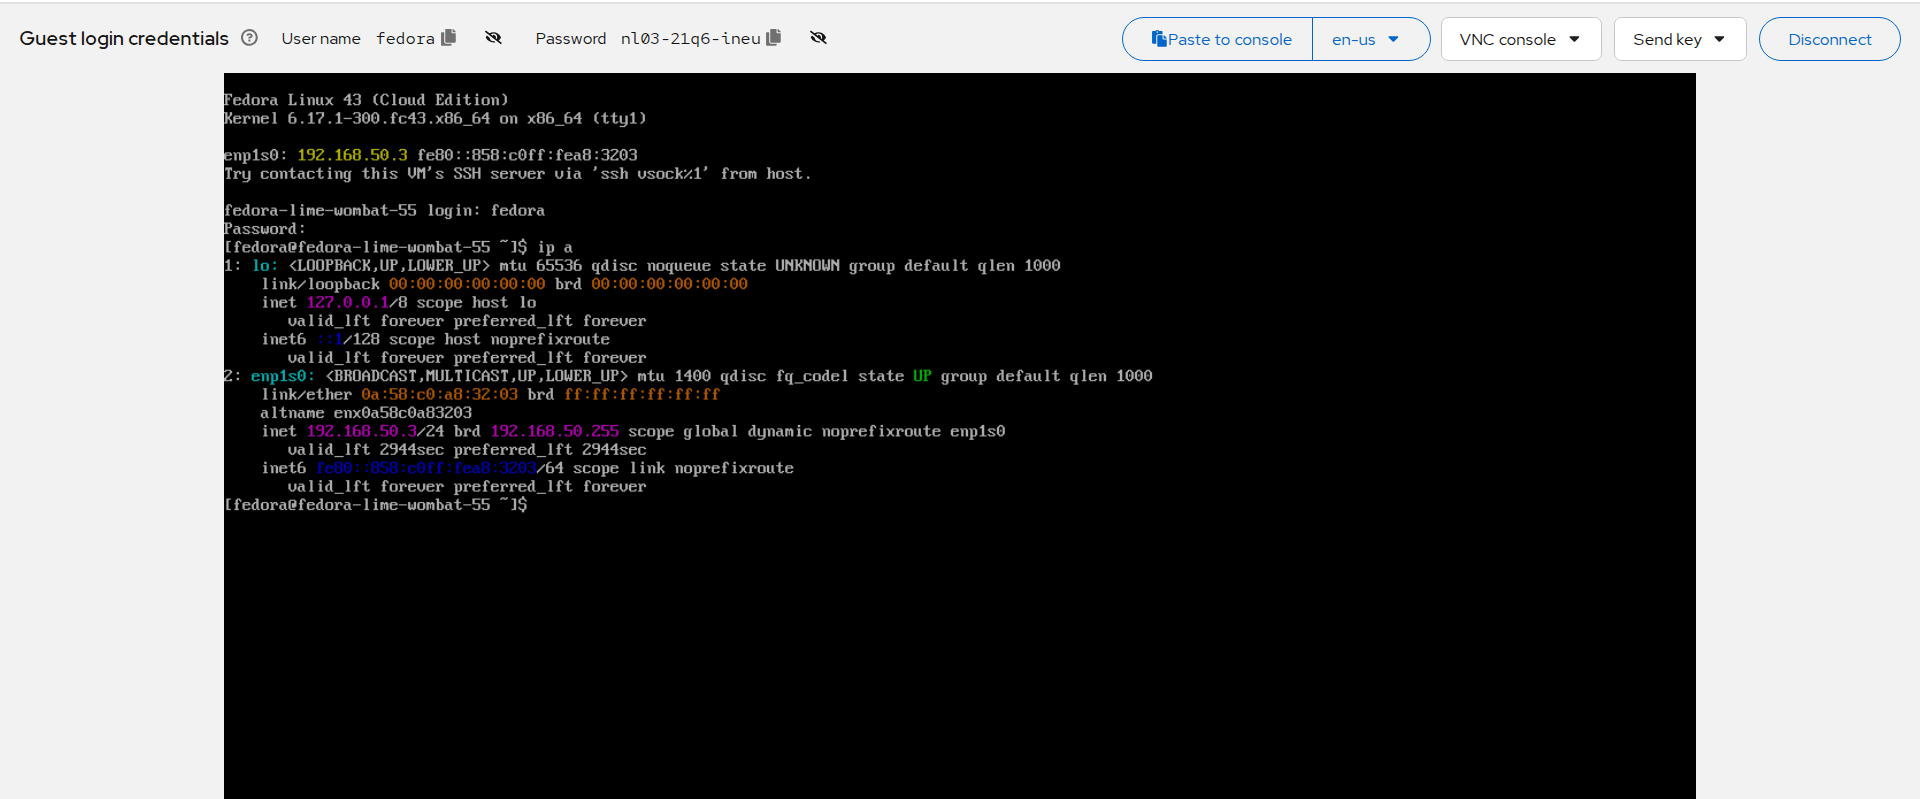
Task: Click the caret arrow on Send key
Action: (x=1720, y=39)
